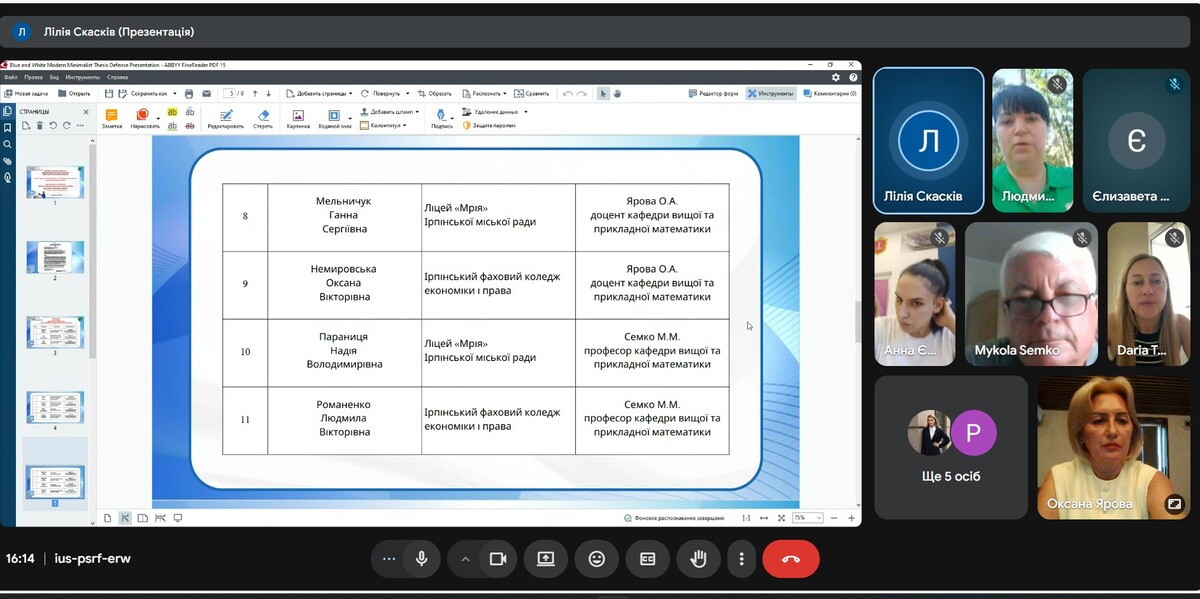Click the Открыть open file button
The height and width of the screenshot is (599, 1200).
click(74, 93)
